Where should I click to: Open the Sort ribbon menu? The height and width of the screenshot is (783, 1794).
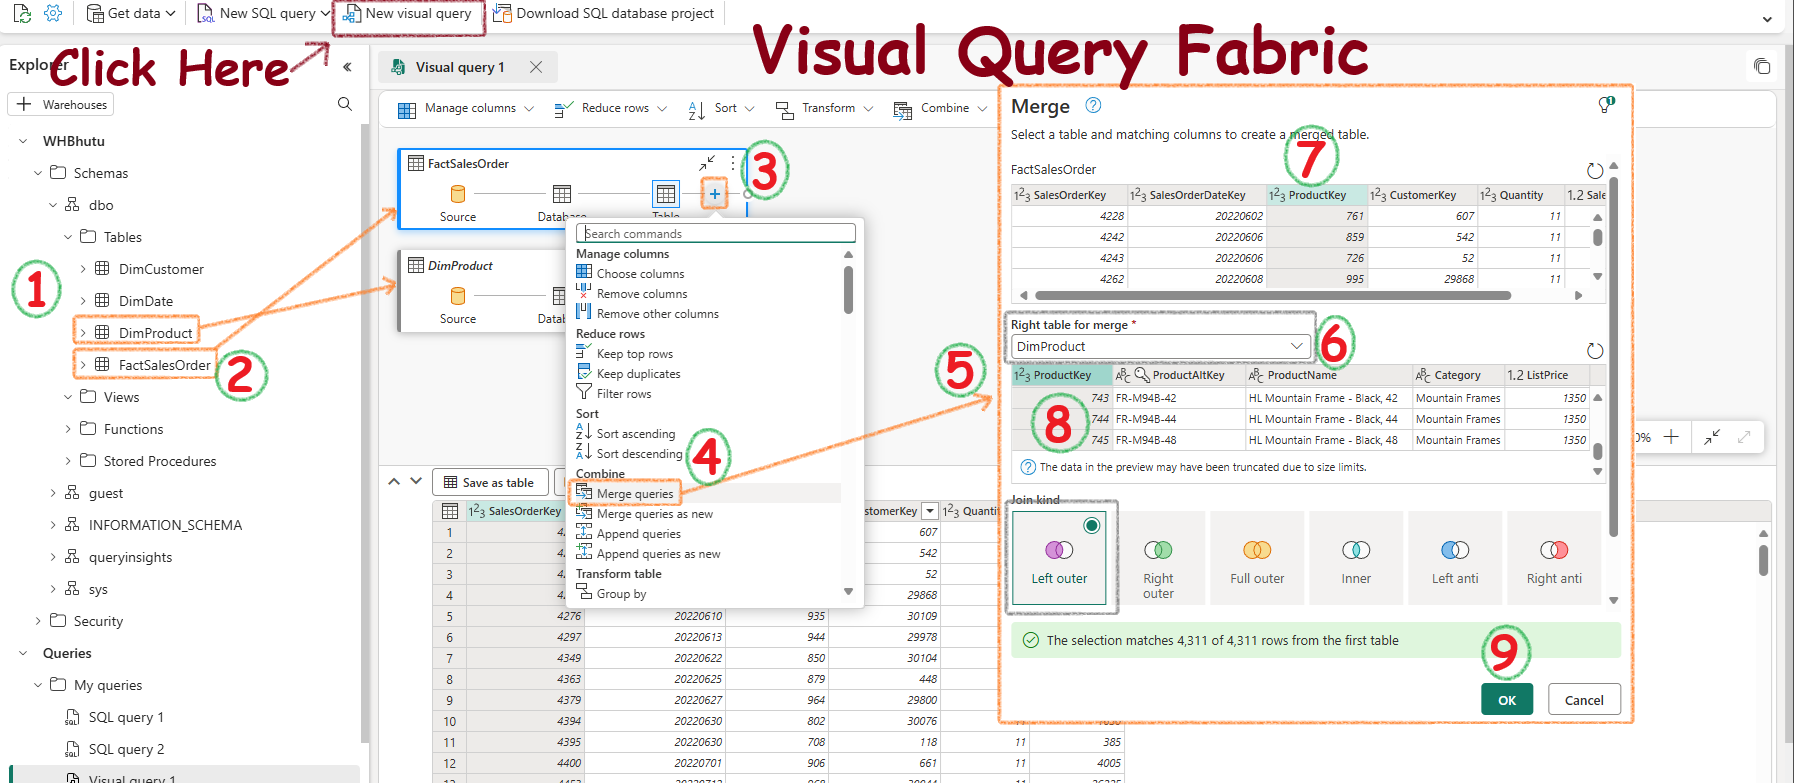[721, 108]
